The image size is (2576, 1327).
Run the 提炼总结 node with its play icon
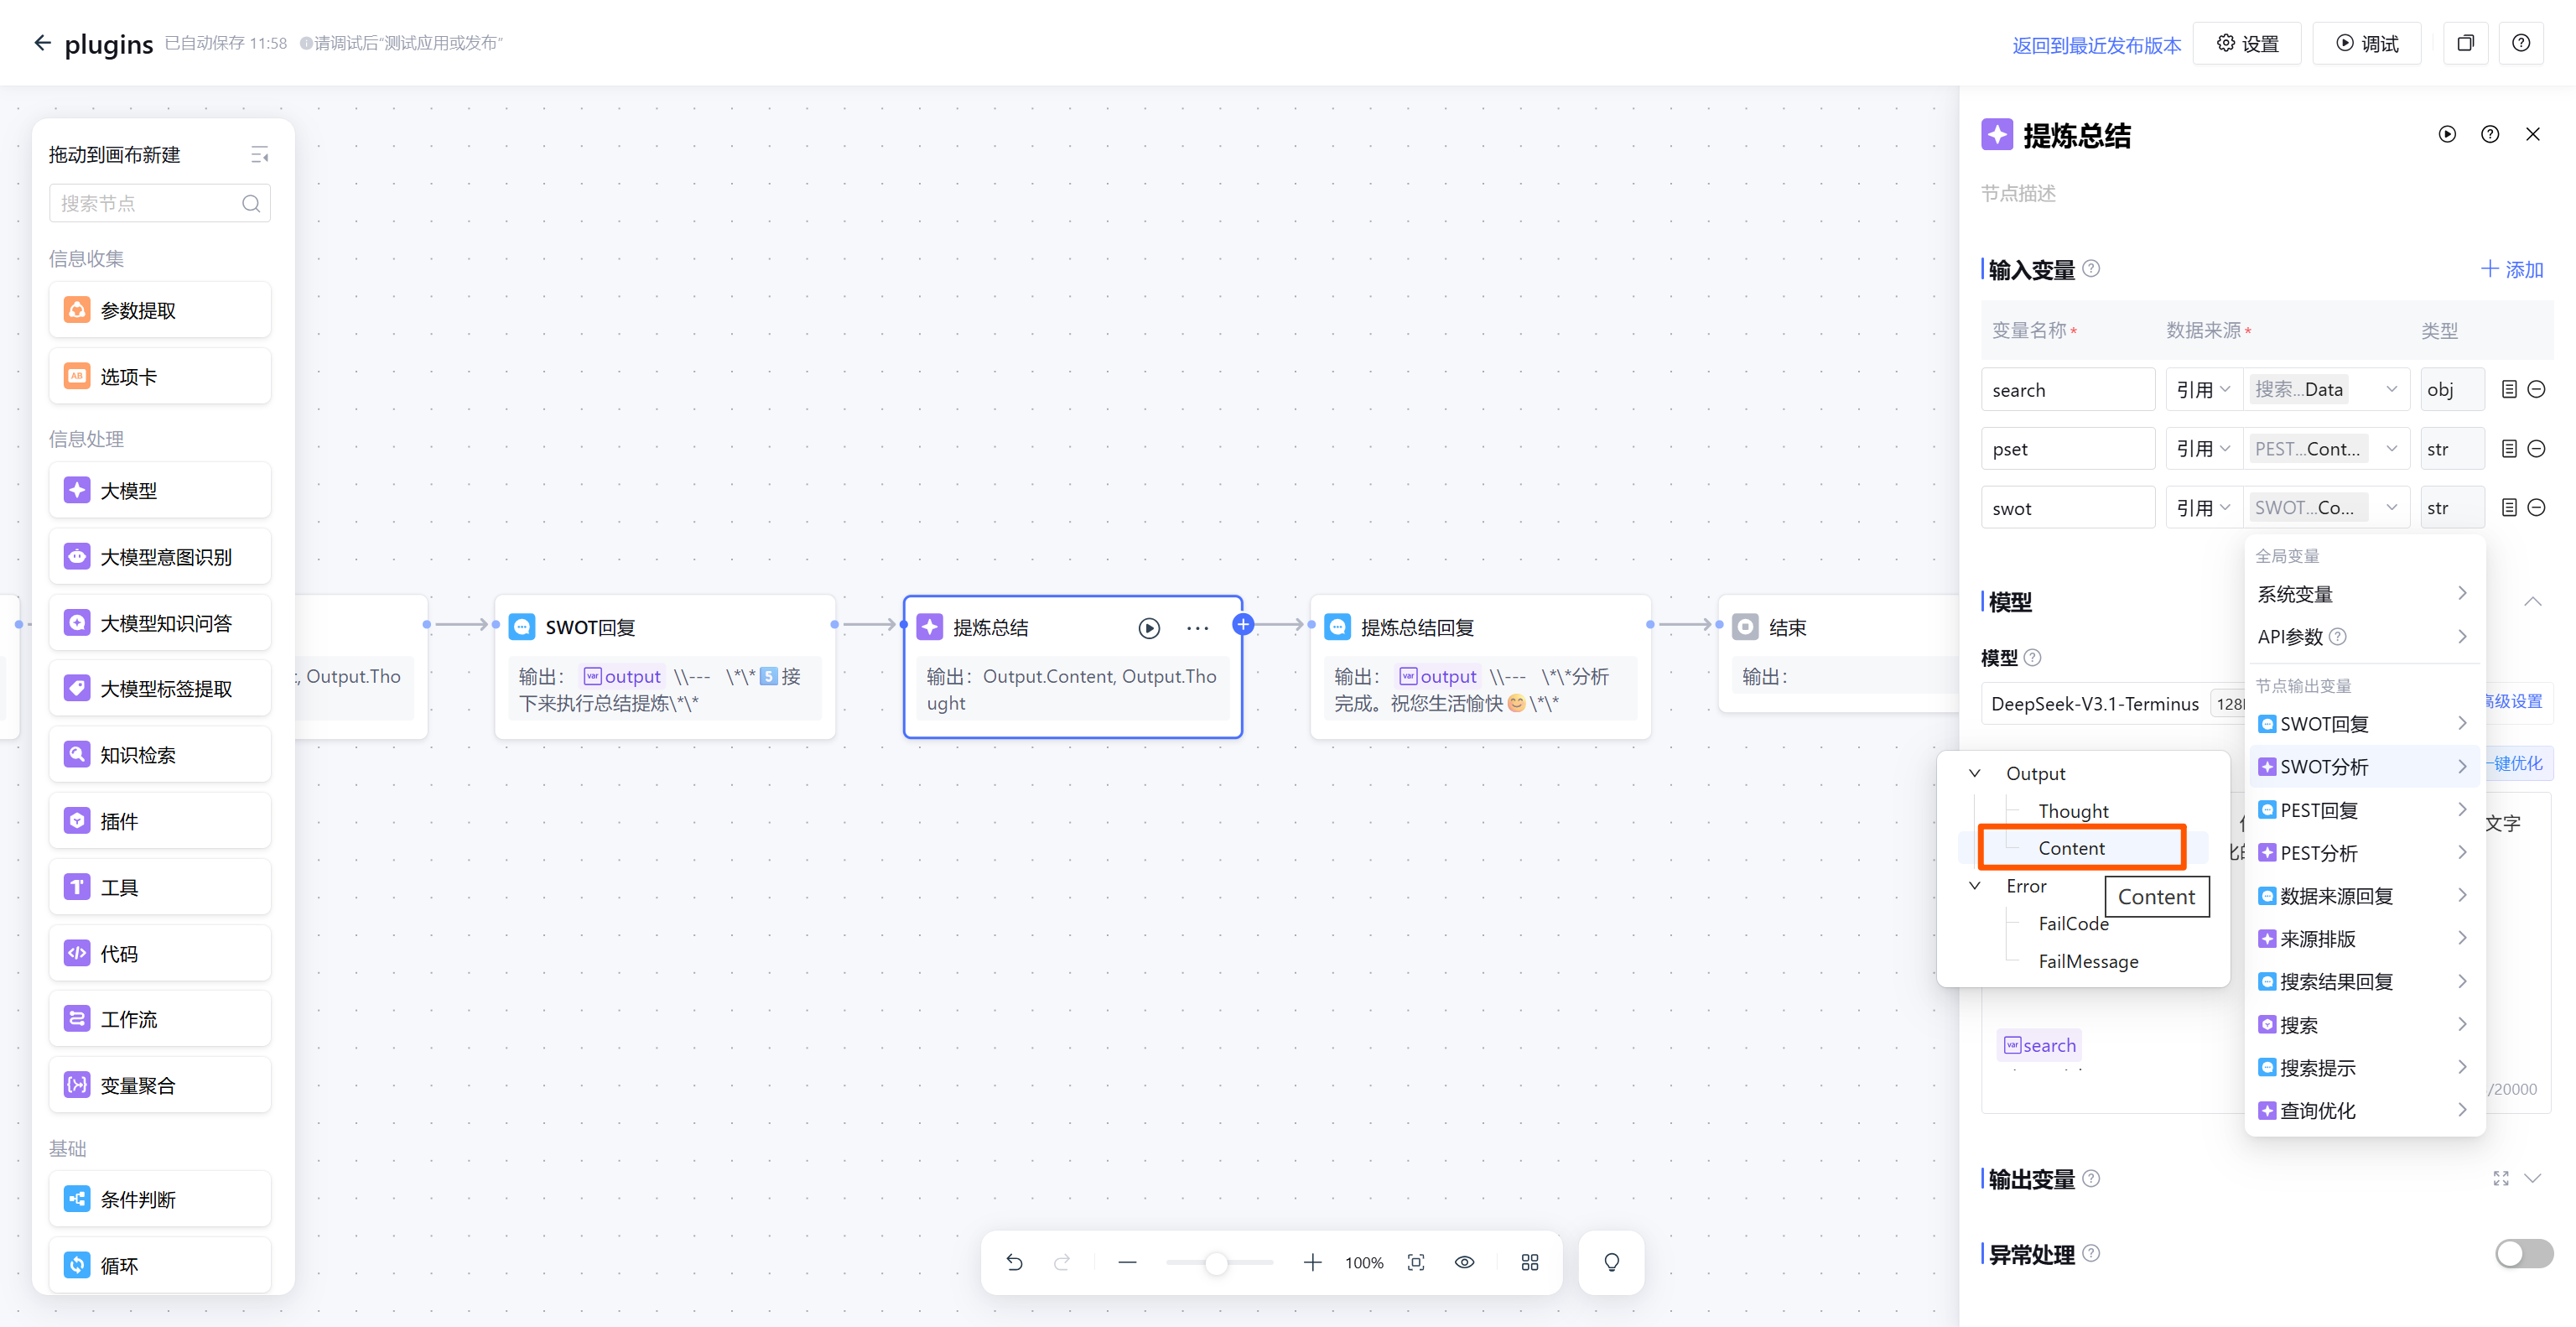coord(1149,628)
